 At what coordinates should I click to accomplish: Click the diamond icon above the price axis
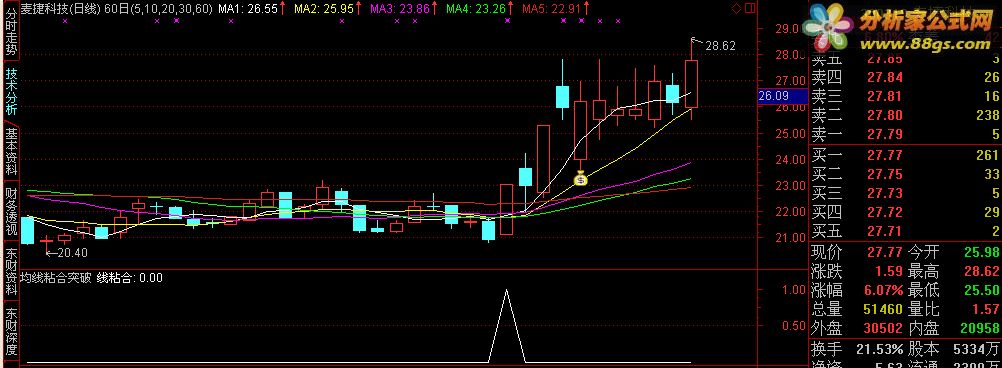tap(736, 9)
